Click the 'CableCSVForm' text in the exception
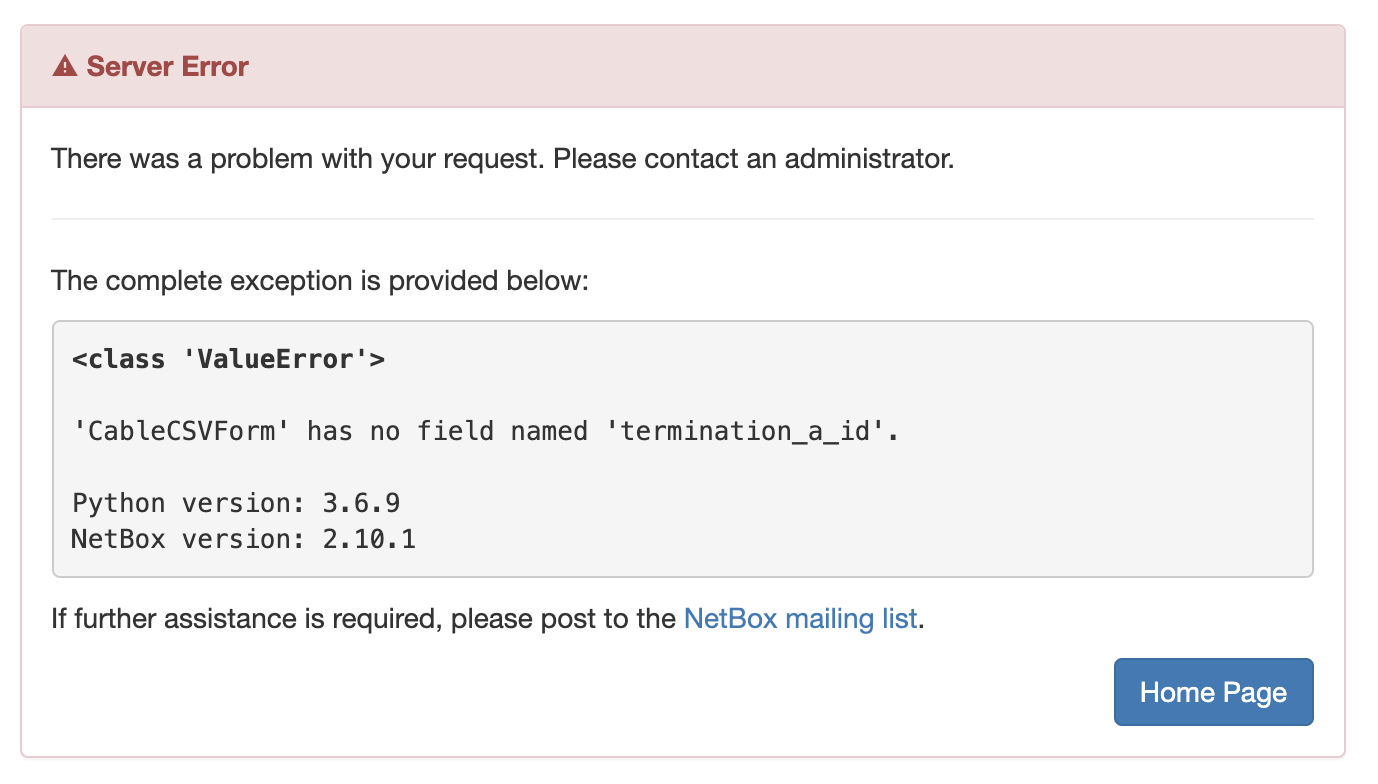The height and width of the screenshot is (784, 1378). (x=182, y=431)
